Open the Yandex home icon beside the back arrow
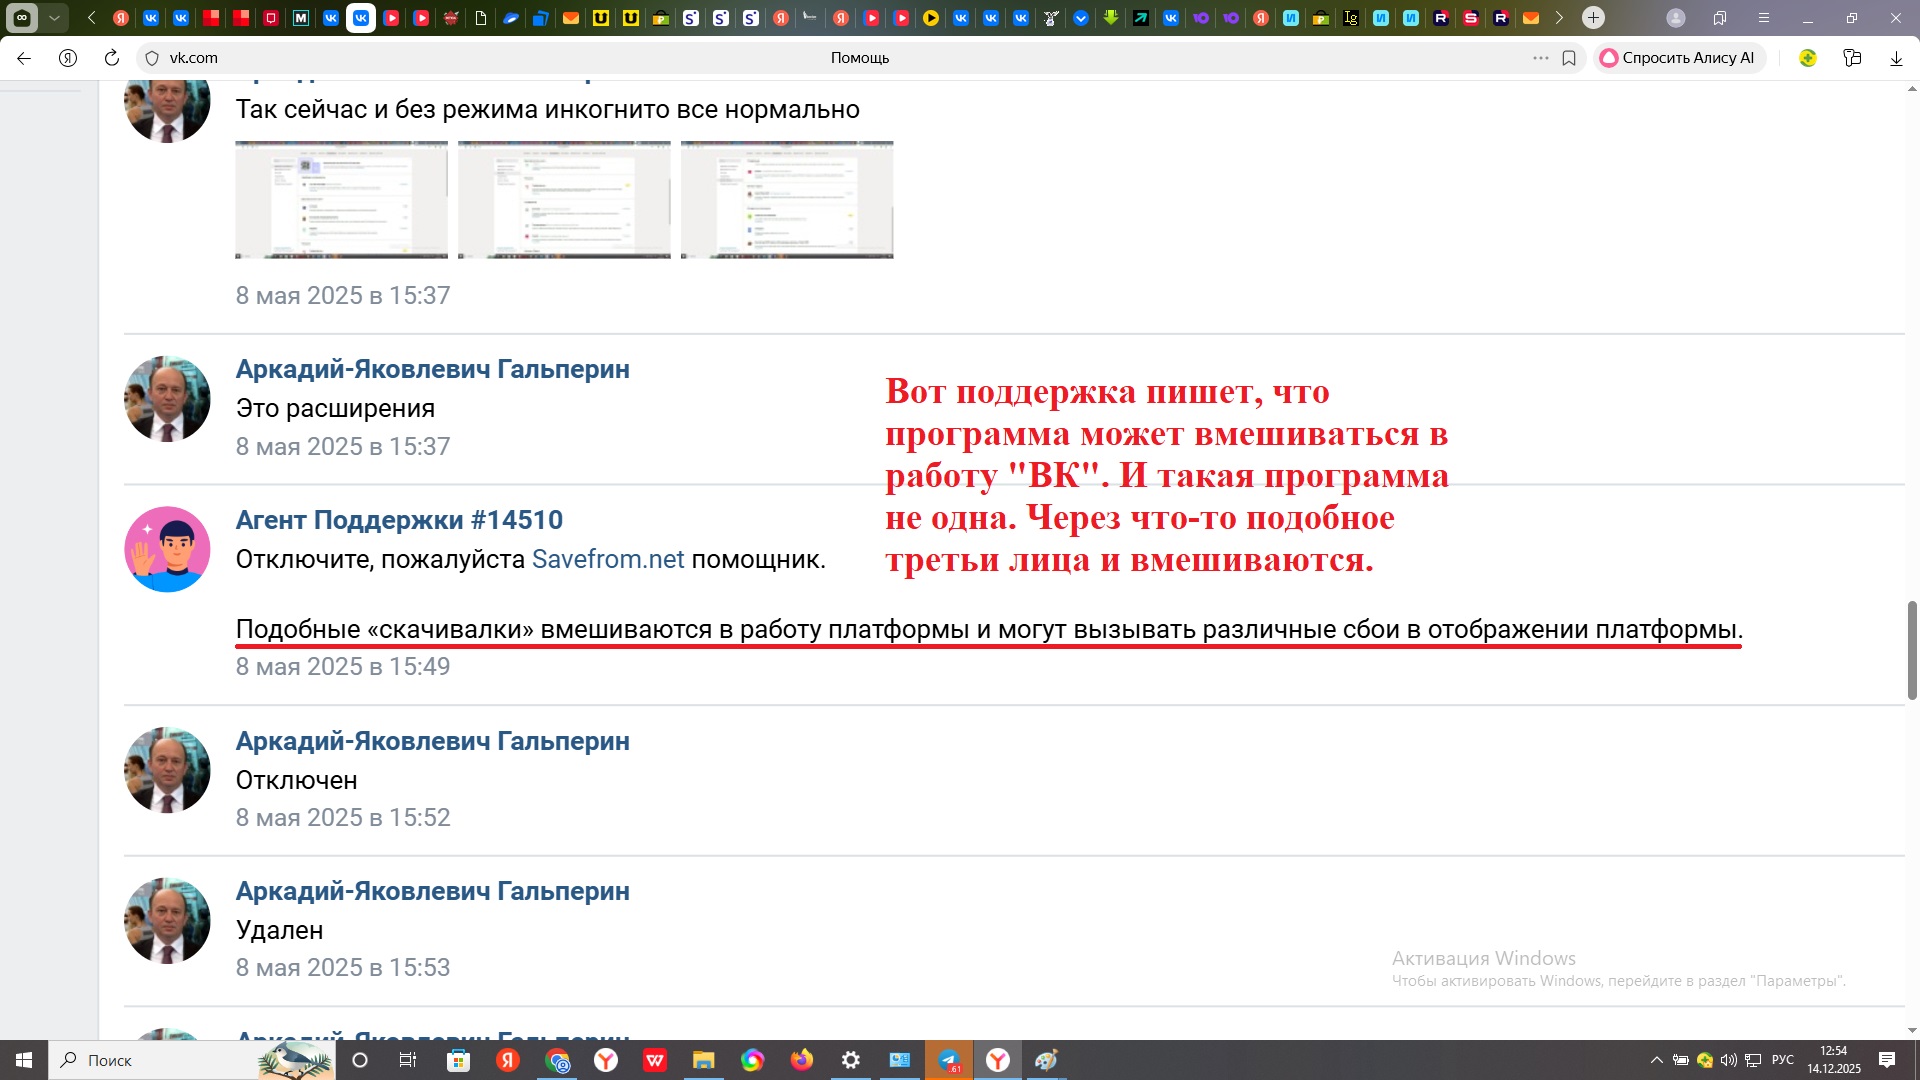The height and width of the screenshot is (1080, 1920). pyautogui.click(x=68, y=58)
